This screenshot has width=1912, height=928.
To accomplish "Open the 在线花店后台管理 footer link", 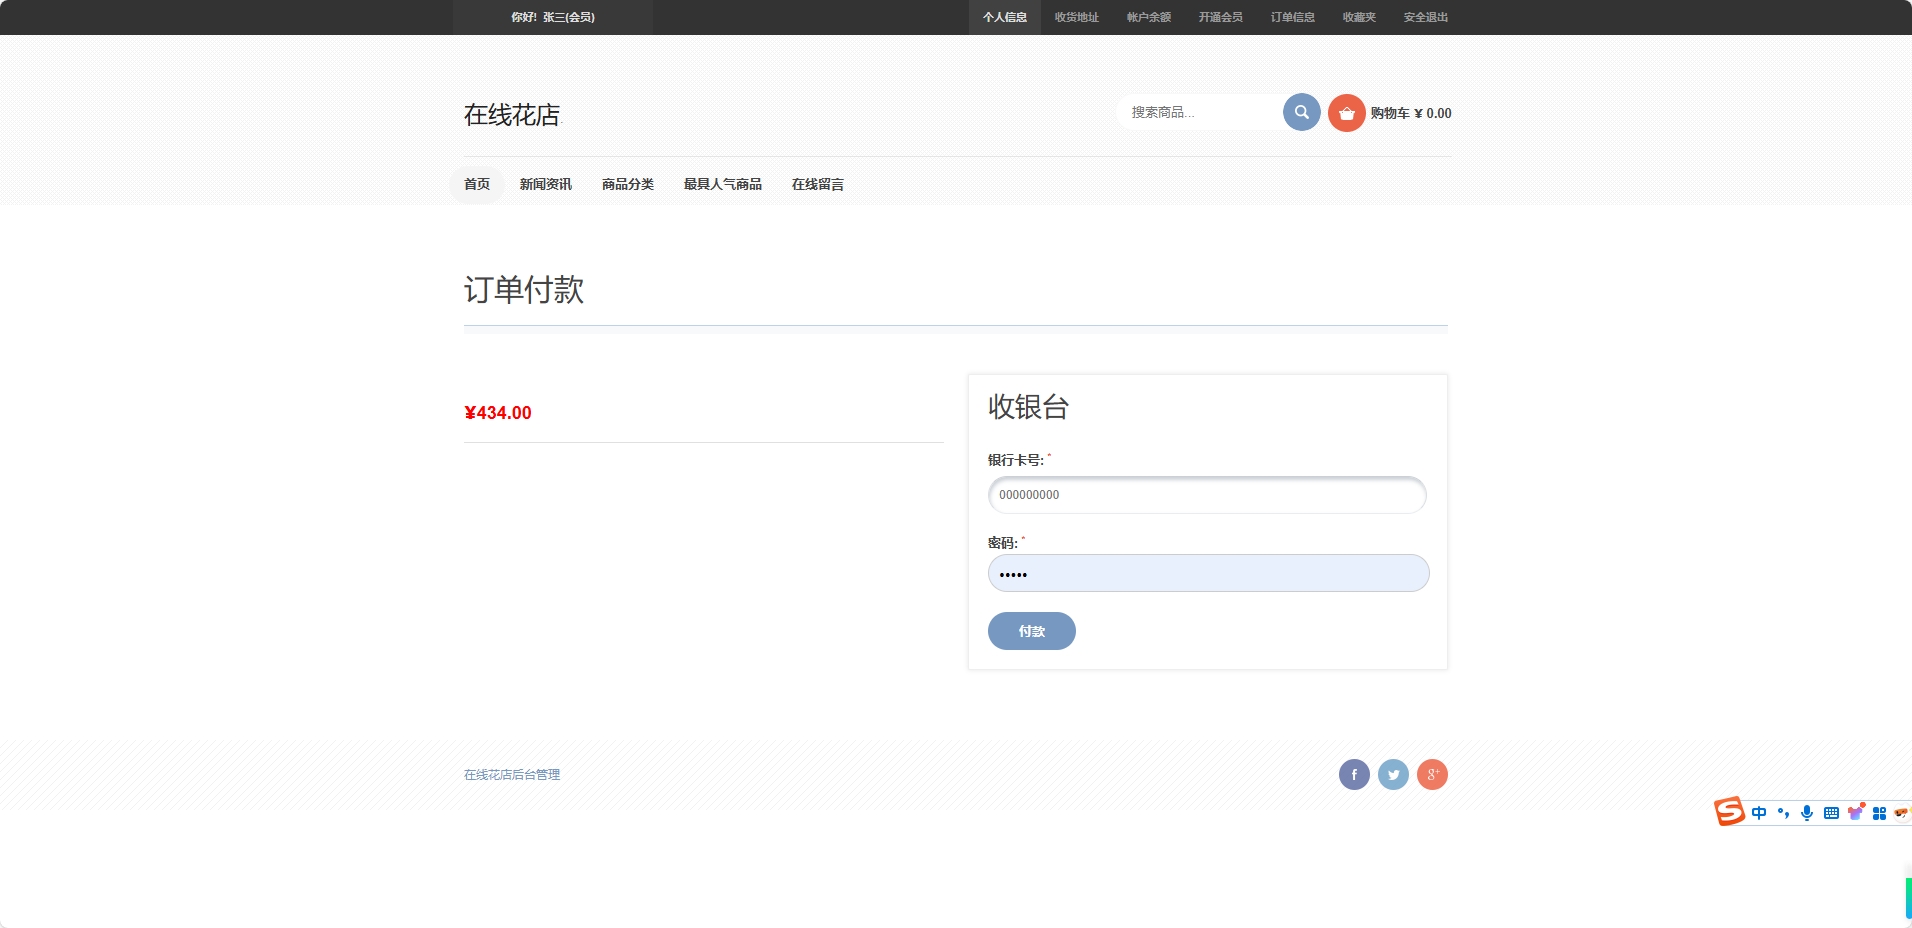I will point(511,774).
